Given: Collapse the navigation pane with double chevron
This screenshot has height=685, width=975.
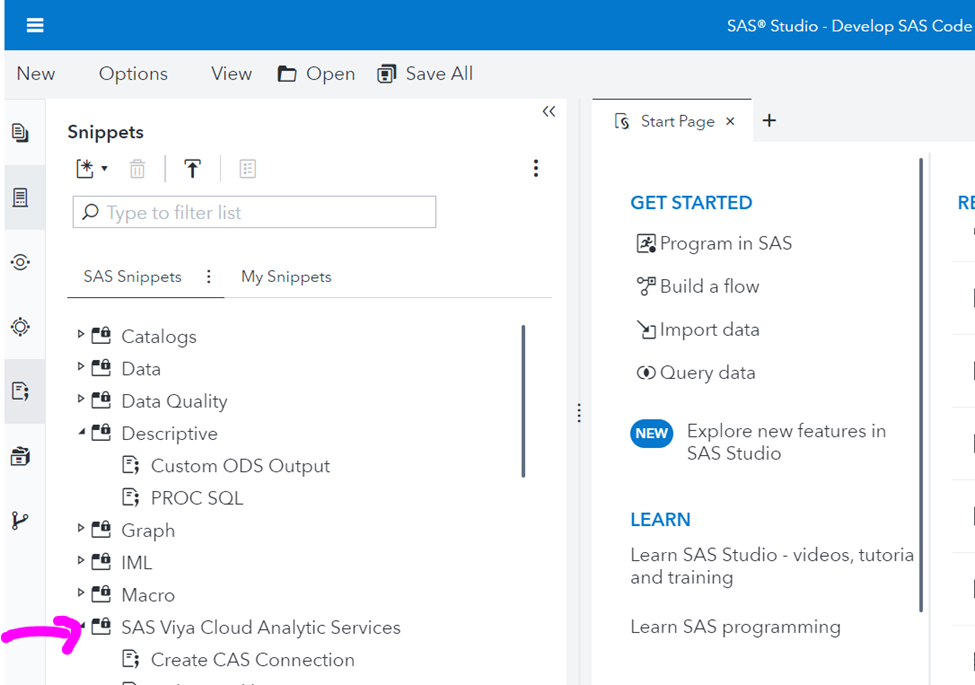Looking at the screenshot, I should pyautogui.click(x=548, y=112).
